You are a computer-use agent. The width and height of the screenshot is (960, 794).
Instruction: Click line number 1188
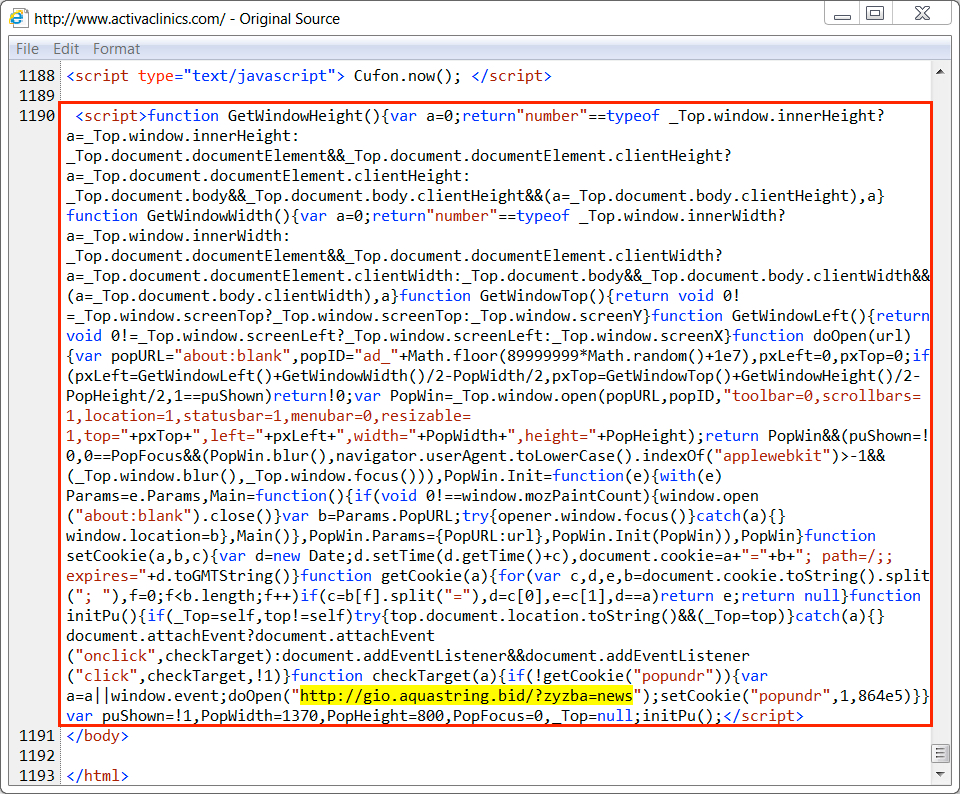37,76
